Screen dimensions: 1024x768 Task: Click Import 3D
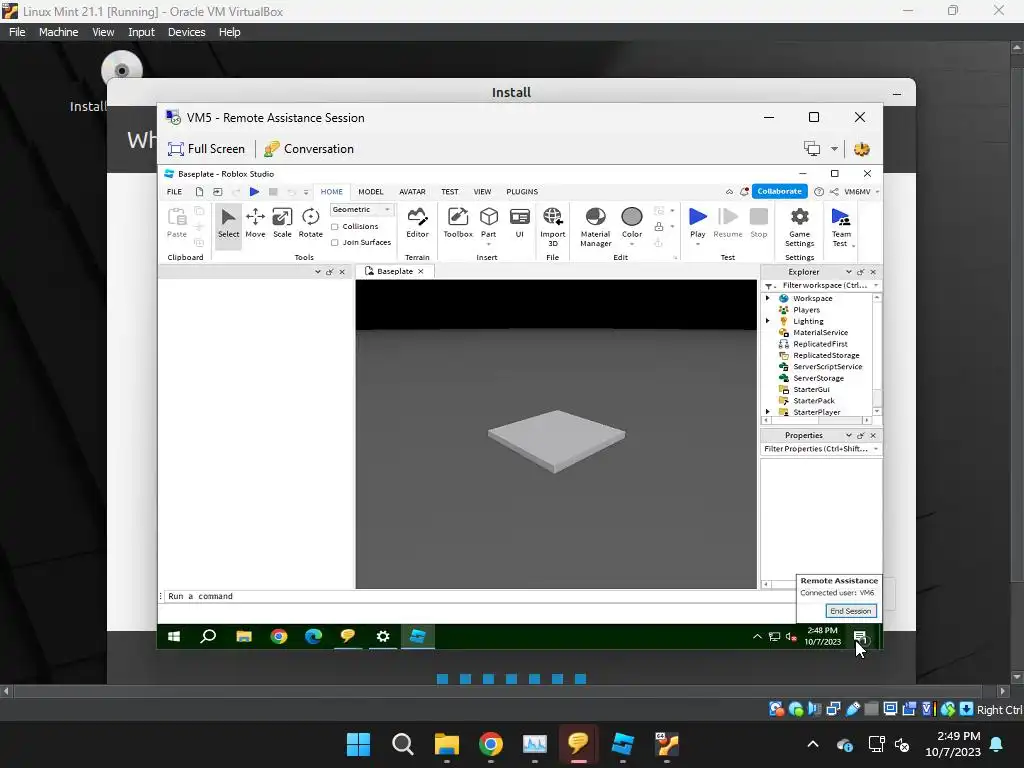coord(552,227)
